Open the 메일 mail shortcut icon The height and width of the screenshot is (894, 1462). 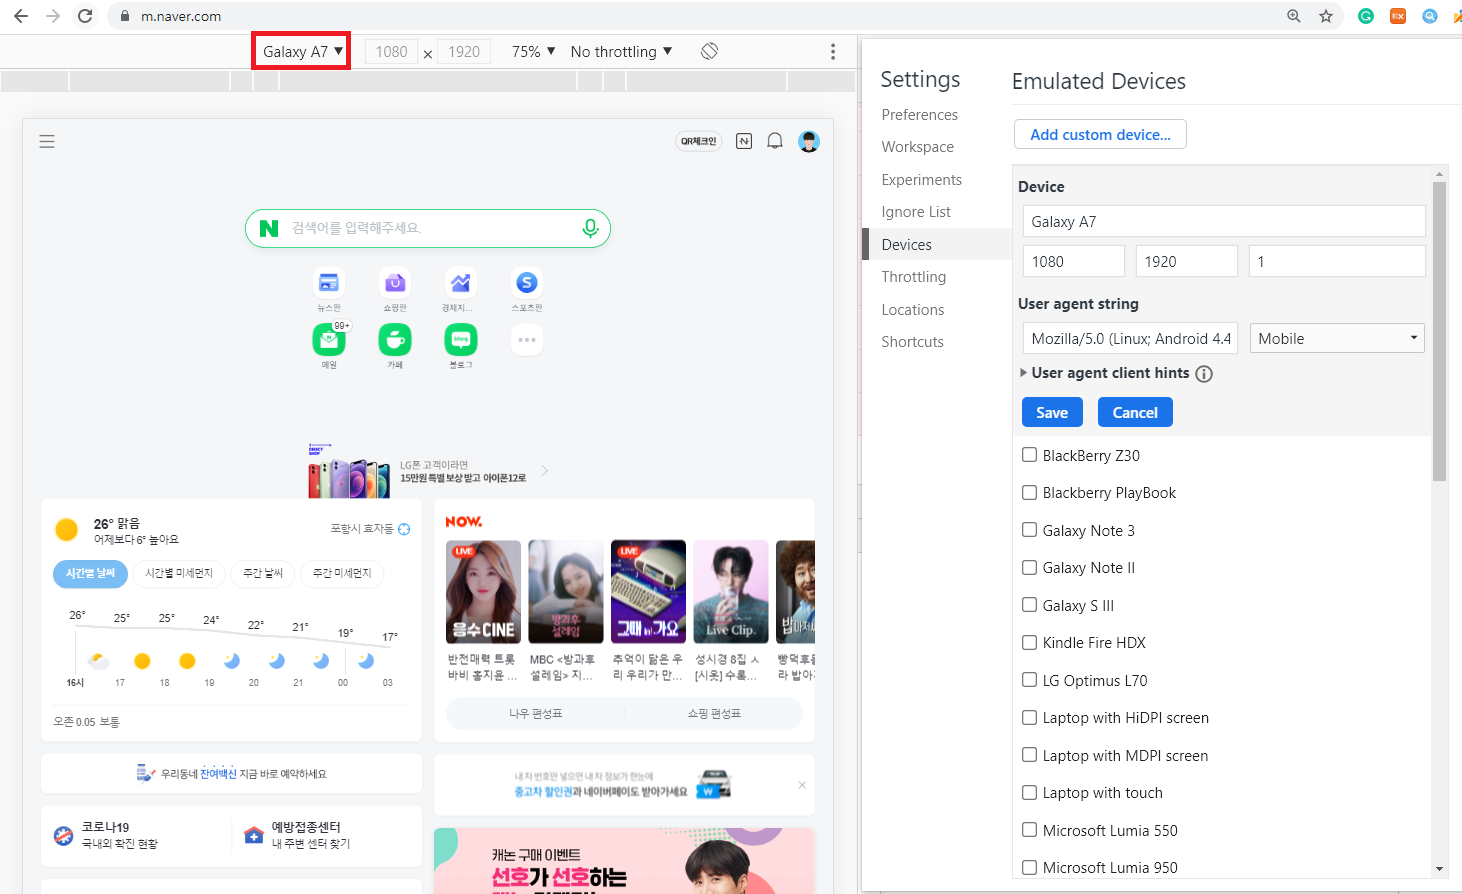pos(329,340)
